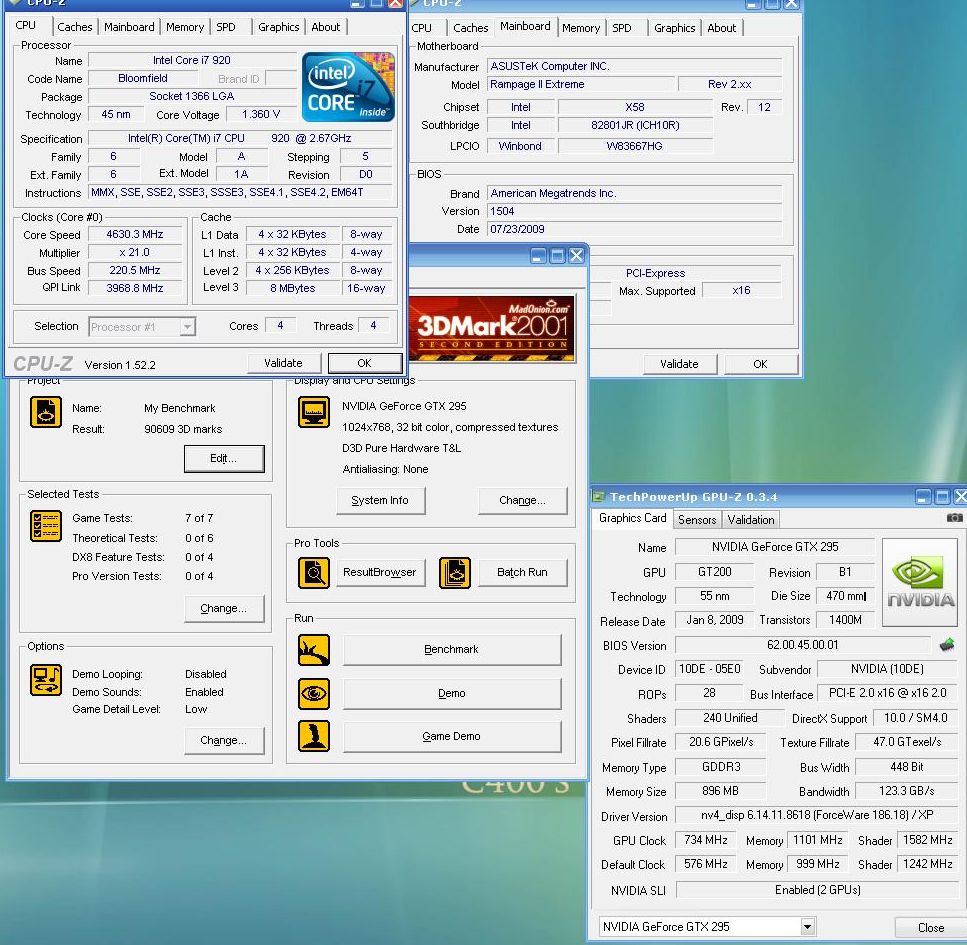Open Graphics tab in left CPU-Z
This screenshot has width=967, height=945.
click(278, 27)
